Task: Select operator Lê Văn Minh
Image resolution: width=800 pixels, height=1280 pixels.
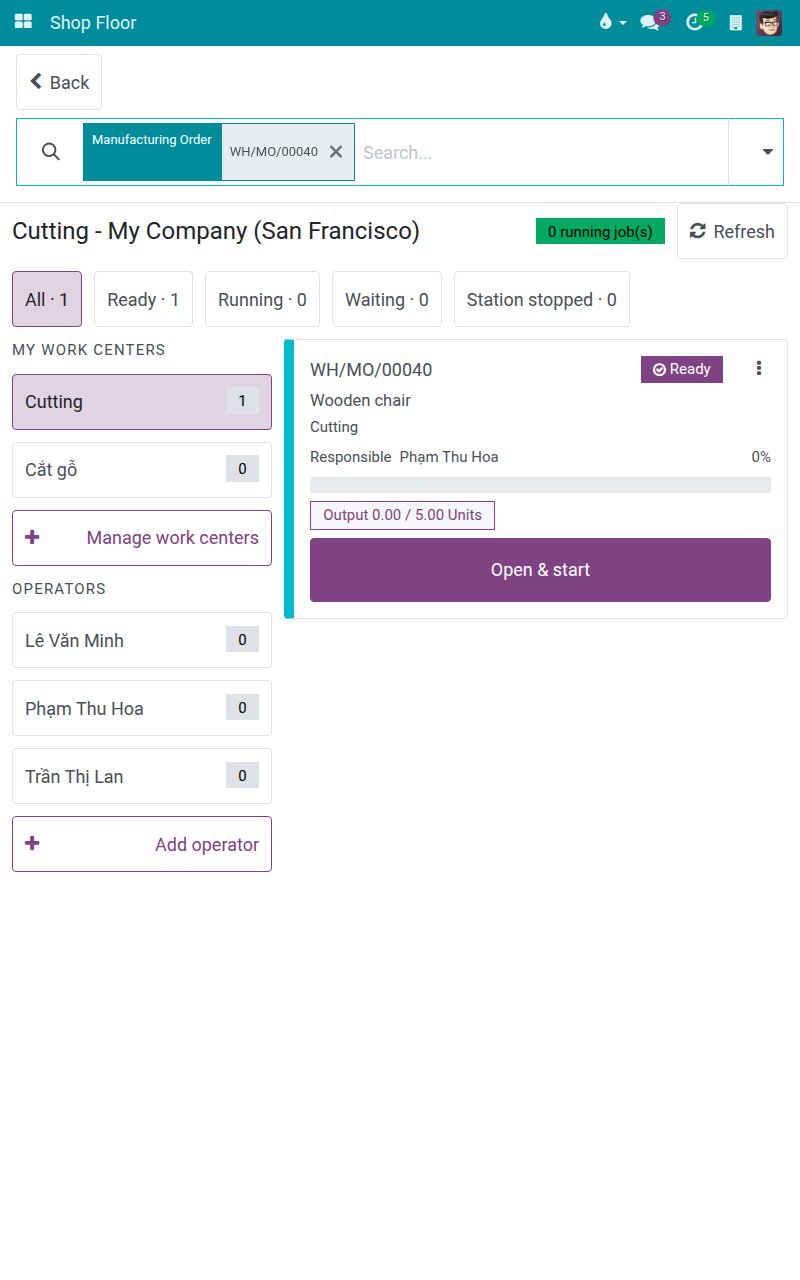Action: click(x=142, y=640)
